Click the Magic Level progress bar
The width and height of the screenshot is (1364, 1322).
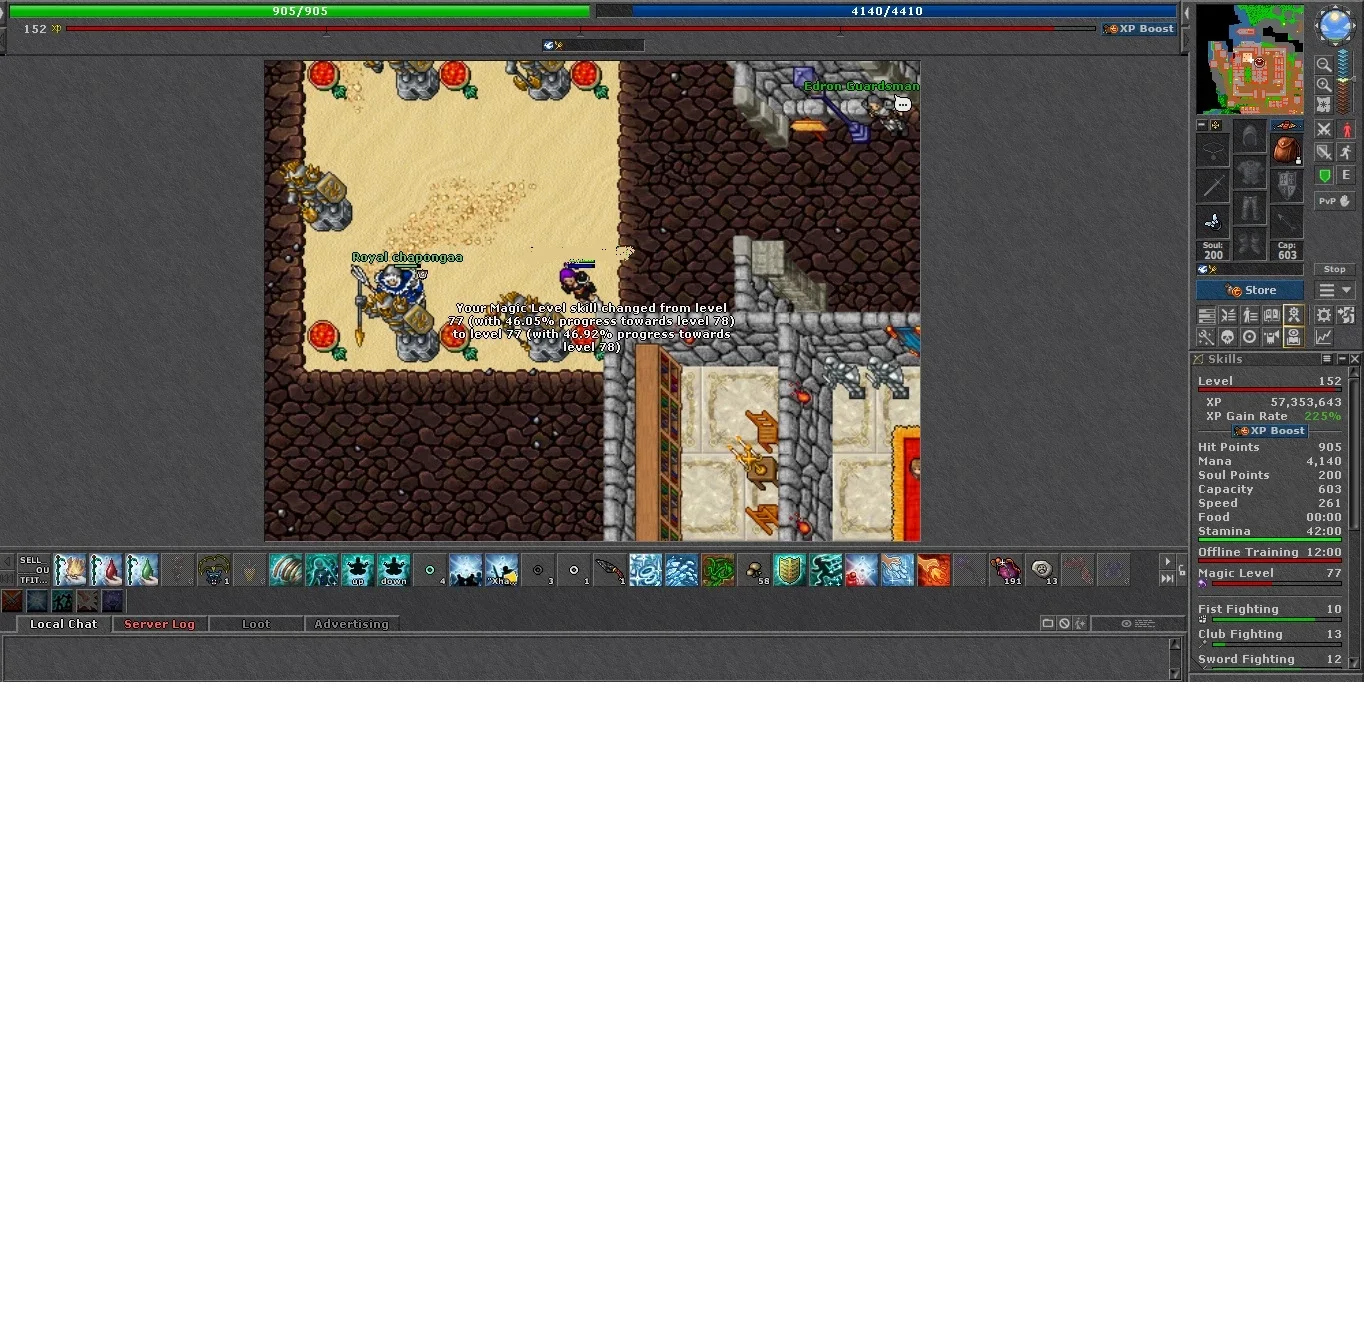click(1276, 584)
